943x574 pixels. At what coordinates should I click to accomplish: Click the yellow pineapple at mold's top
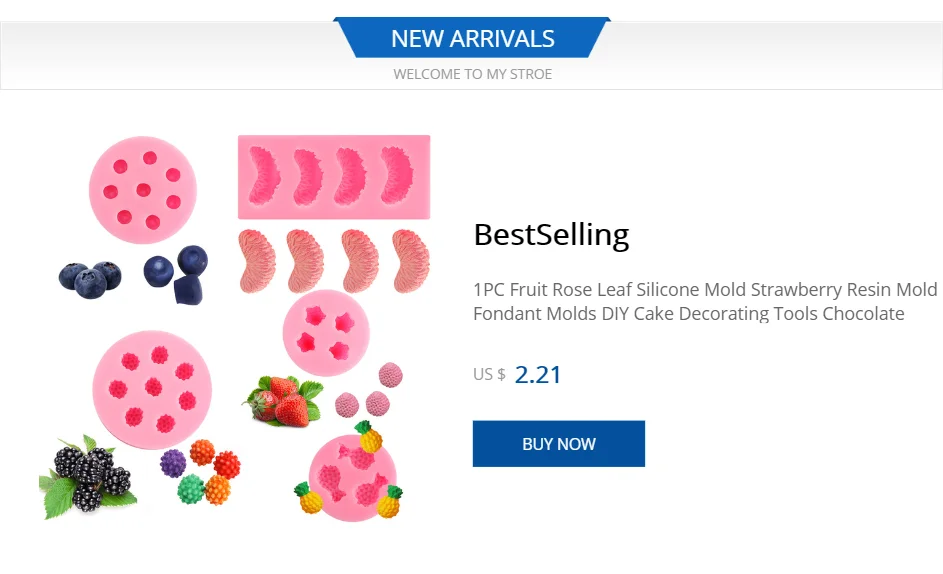tap(369, 436)
